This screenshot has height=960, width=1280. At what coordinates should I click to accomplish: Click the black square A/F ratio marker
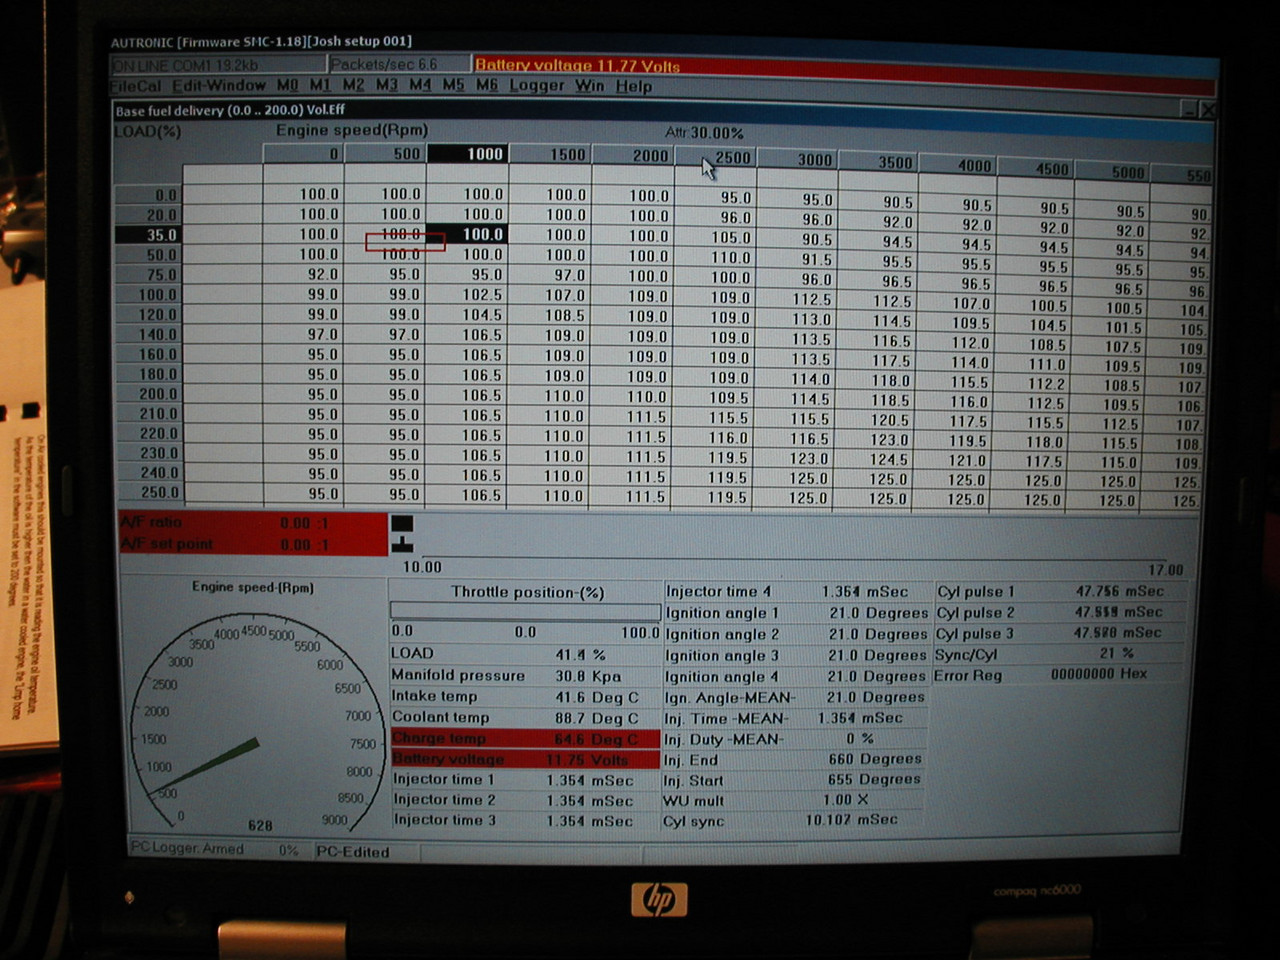point(402,523)
